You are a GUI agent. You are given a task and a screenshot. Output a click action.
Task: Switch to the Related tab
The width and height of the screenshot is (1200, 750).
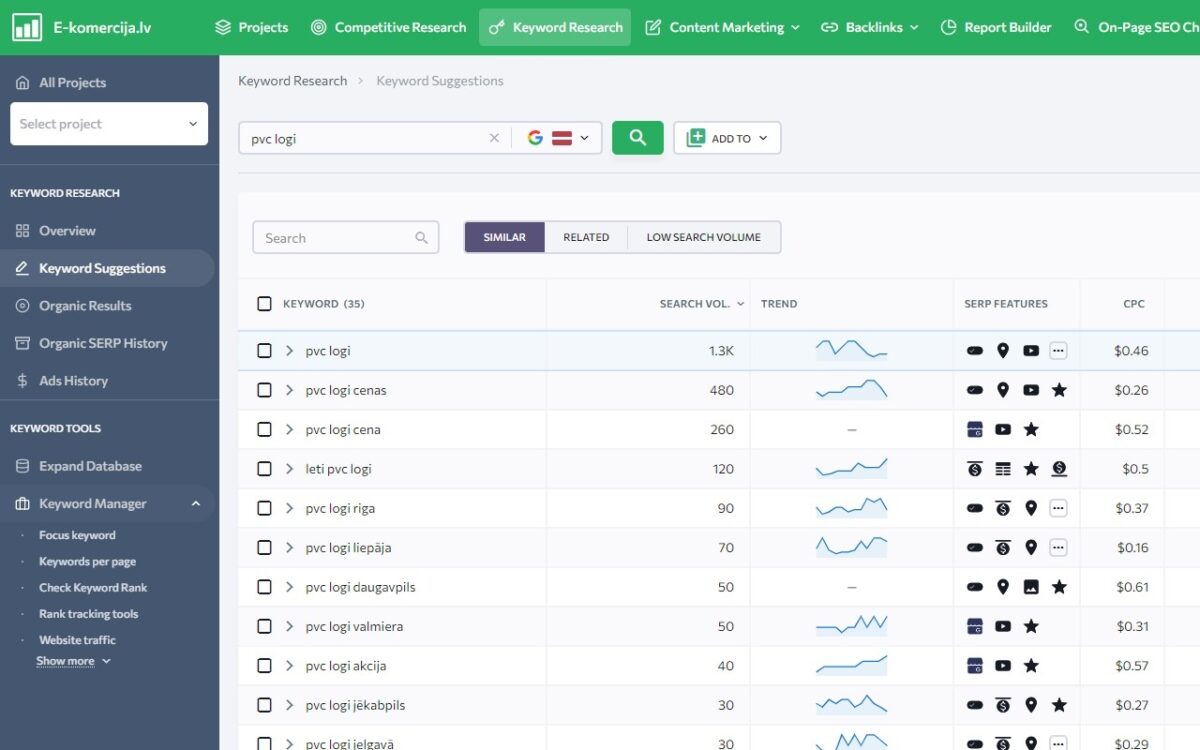586,237
